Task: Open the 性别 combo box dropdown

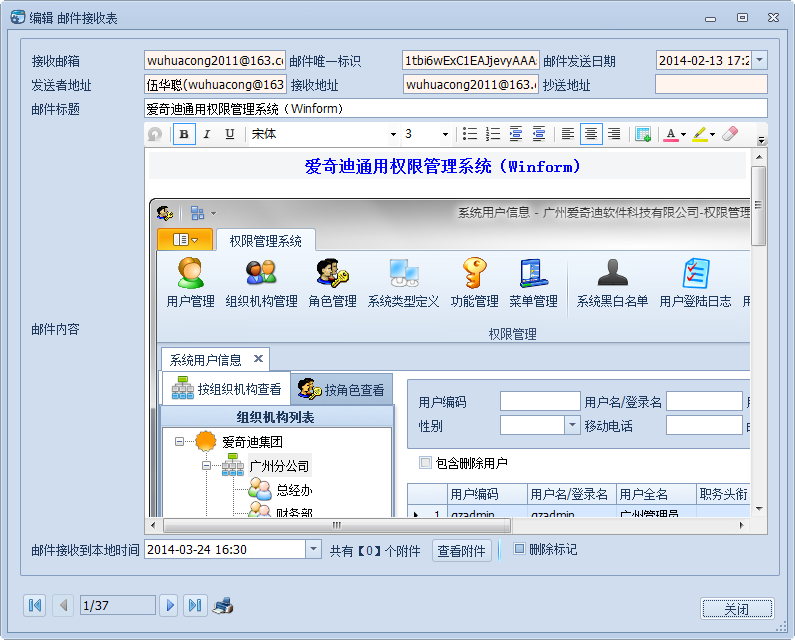Action: 572,425
